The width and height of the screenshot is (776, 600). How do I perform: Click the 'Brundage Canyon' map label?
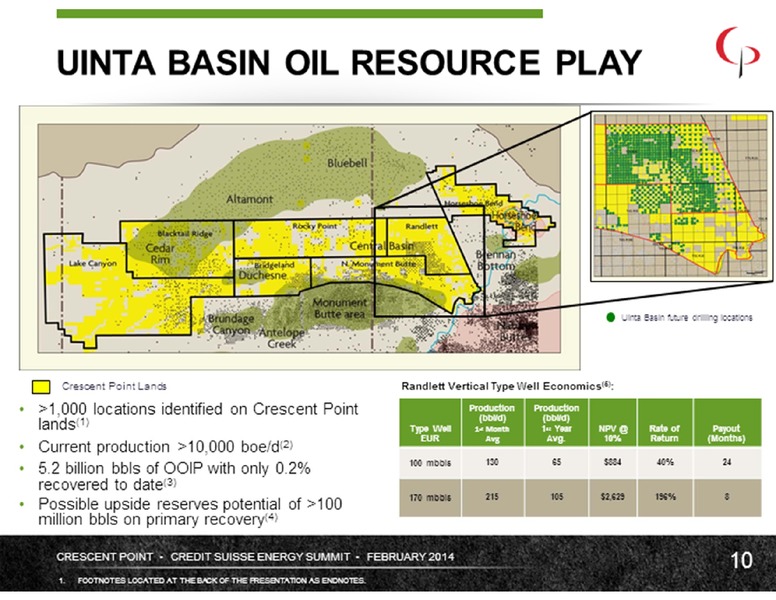click(231, 324)
